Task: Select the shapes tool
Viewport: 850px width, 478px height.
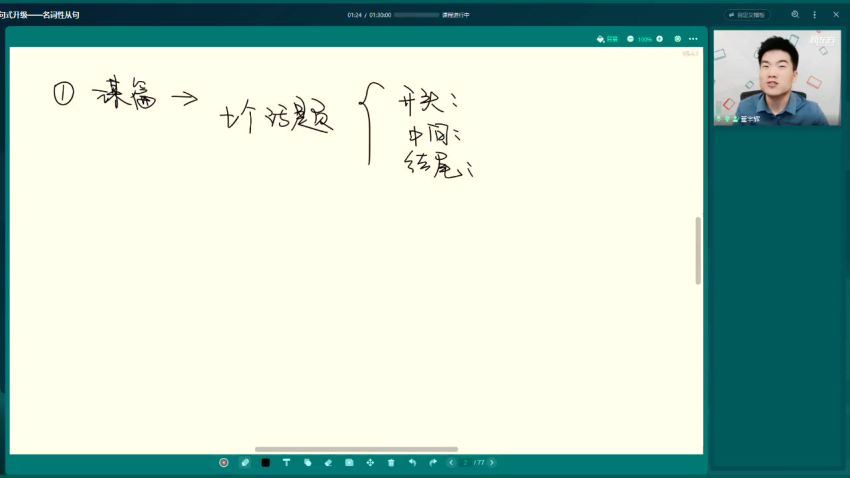Action: [x=307, y=463]
